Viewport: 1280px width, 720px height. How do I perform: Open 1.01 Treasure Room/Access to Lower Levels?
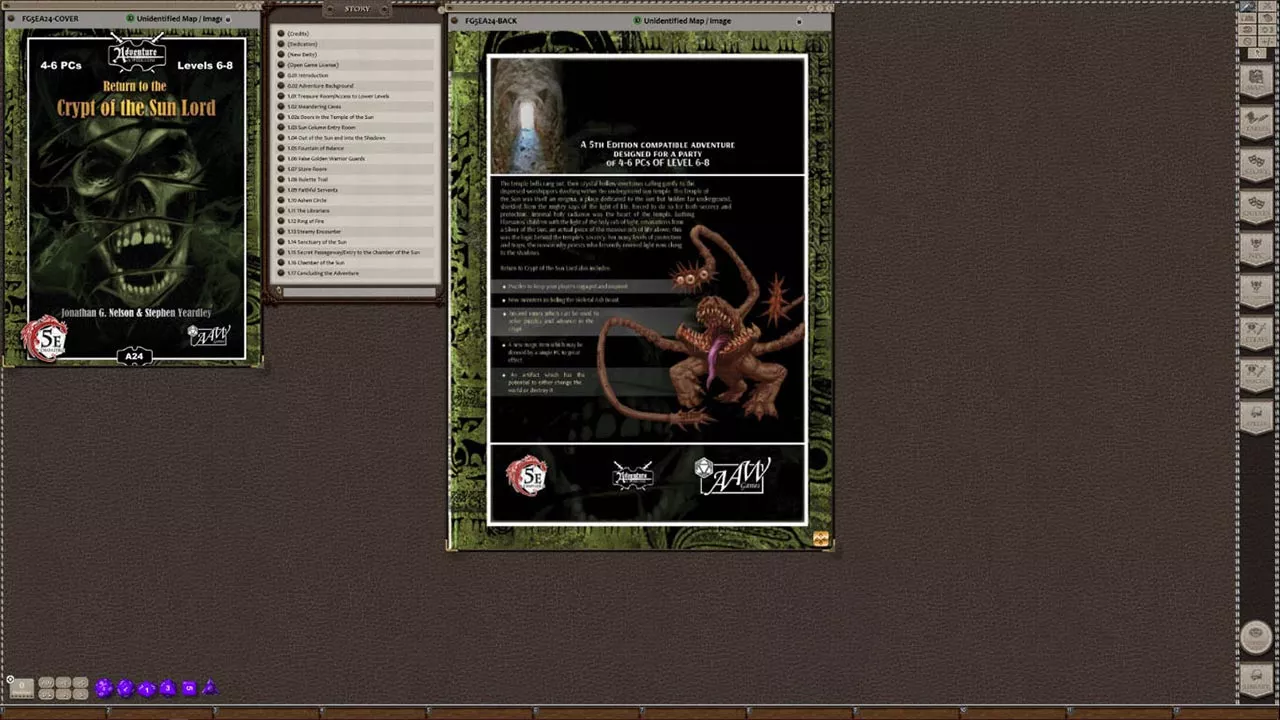(356, 96)
